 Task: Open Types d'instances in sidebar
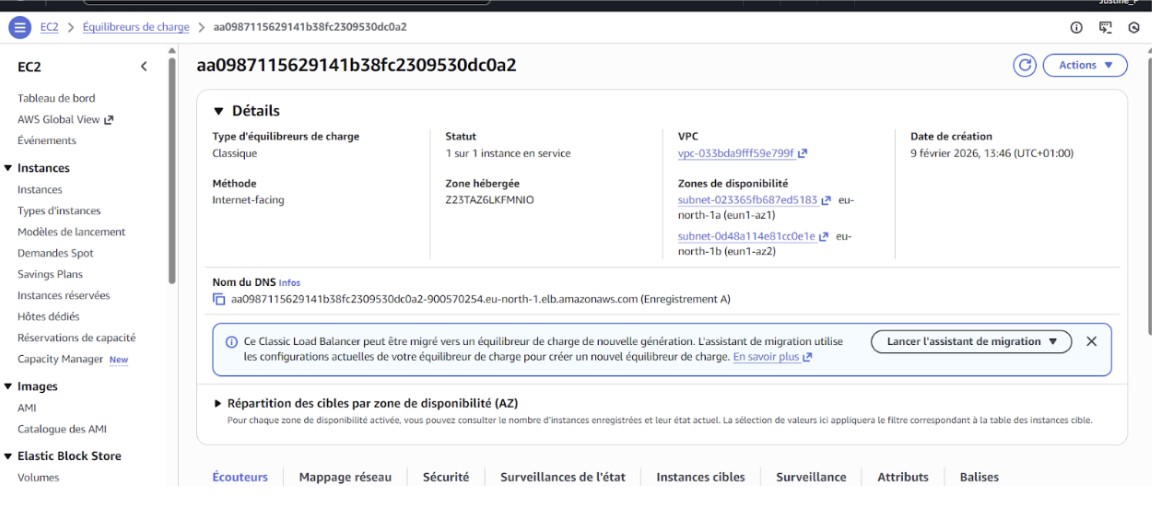(59, 211)
